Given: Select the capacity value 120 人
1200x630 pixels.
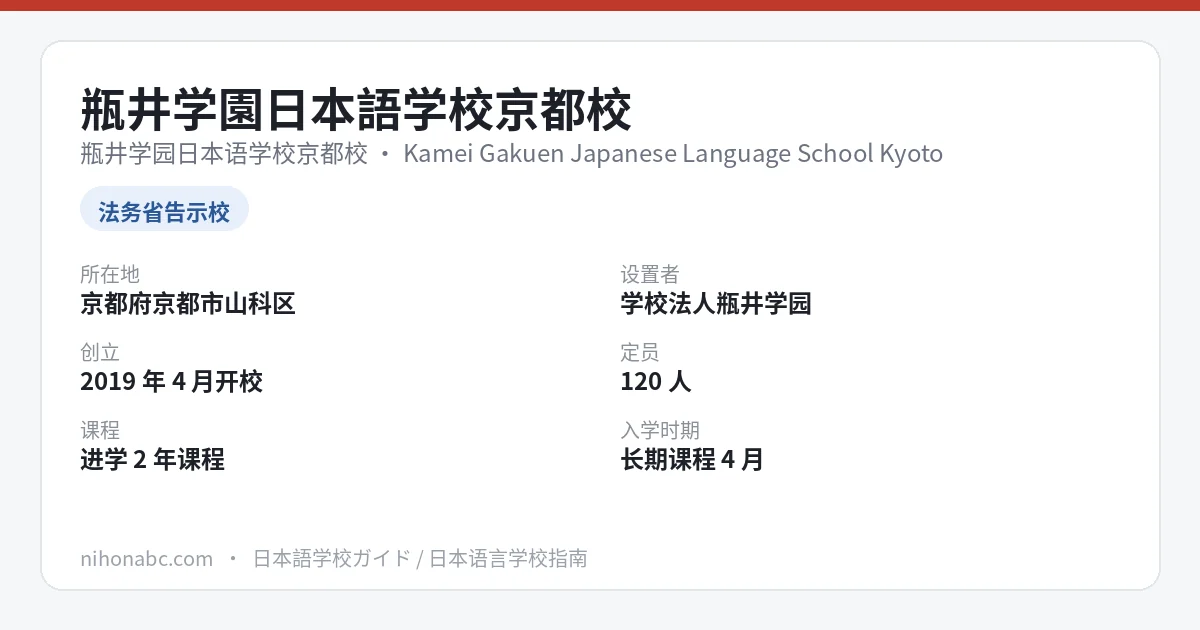Looking at the screenshot, I should pyautogui.click(x=656, y=381).
